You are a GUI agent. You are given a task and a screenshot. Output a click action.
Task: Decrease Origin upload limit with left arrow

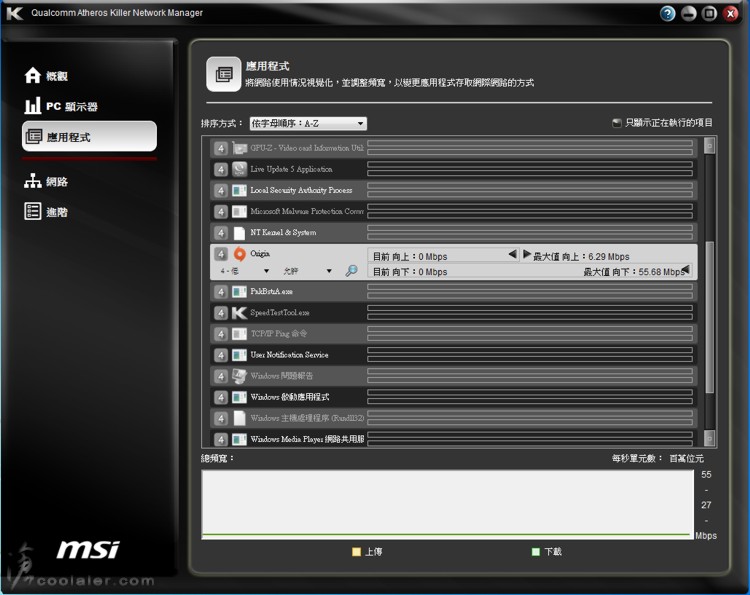(513, 254)
